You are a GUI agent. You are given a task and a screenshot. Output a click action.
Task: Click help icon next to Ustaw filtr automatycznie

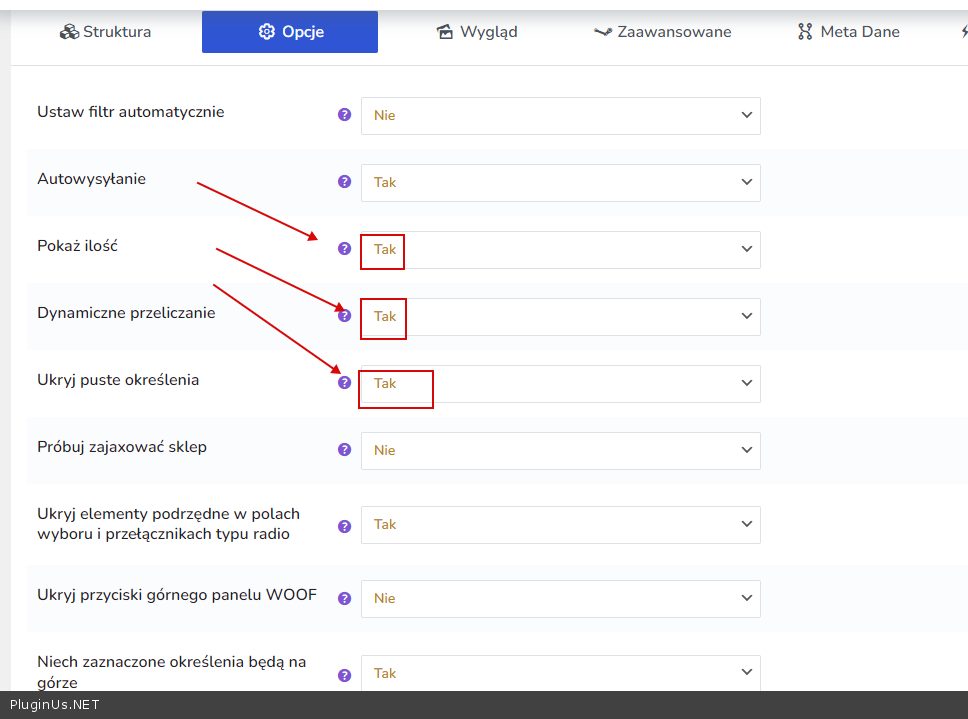[345, 115]
